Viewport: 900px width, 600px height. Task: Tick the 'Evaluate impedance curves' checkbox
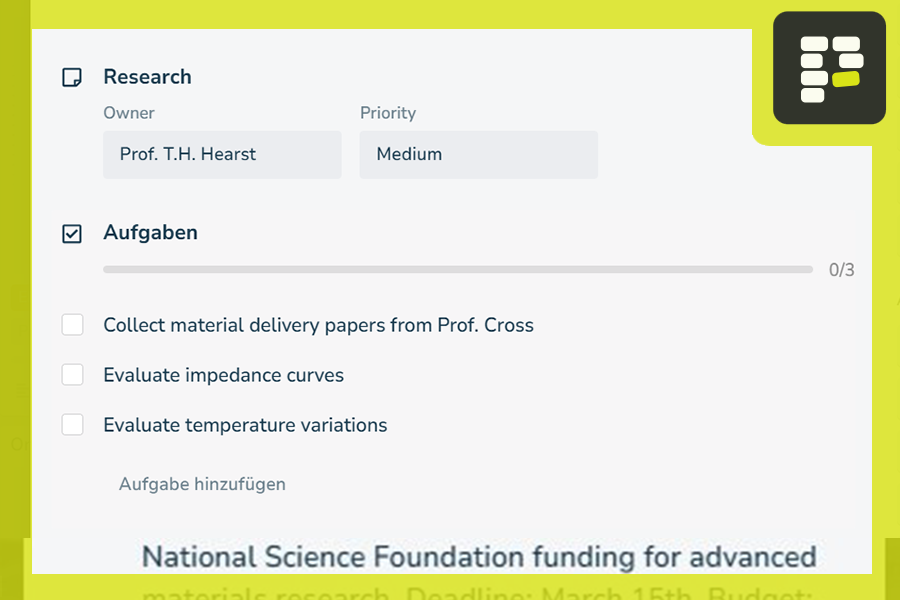72,375
